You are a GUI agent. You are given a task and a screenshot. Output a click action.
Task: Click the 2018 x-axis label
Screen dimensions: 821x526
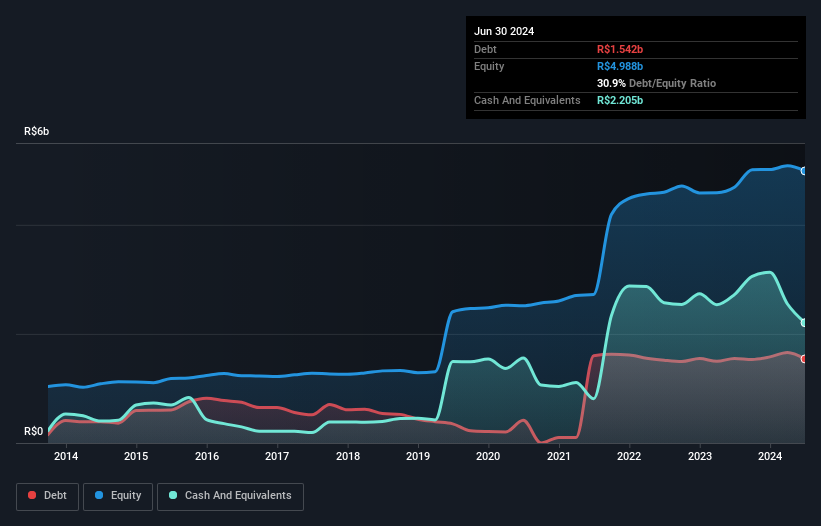coord(348,456)
